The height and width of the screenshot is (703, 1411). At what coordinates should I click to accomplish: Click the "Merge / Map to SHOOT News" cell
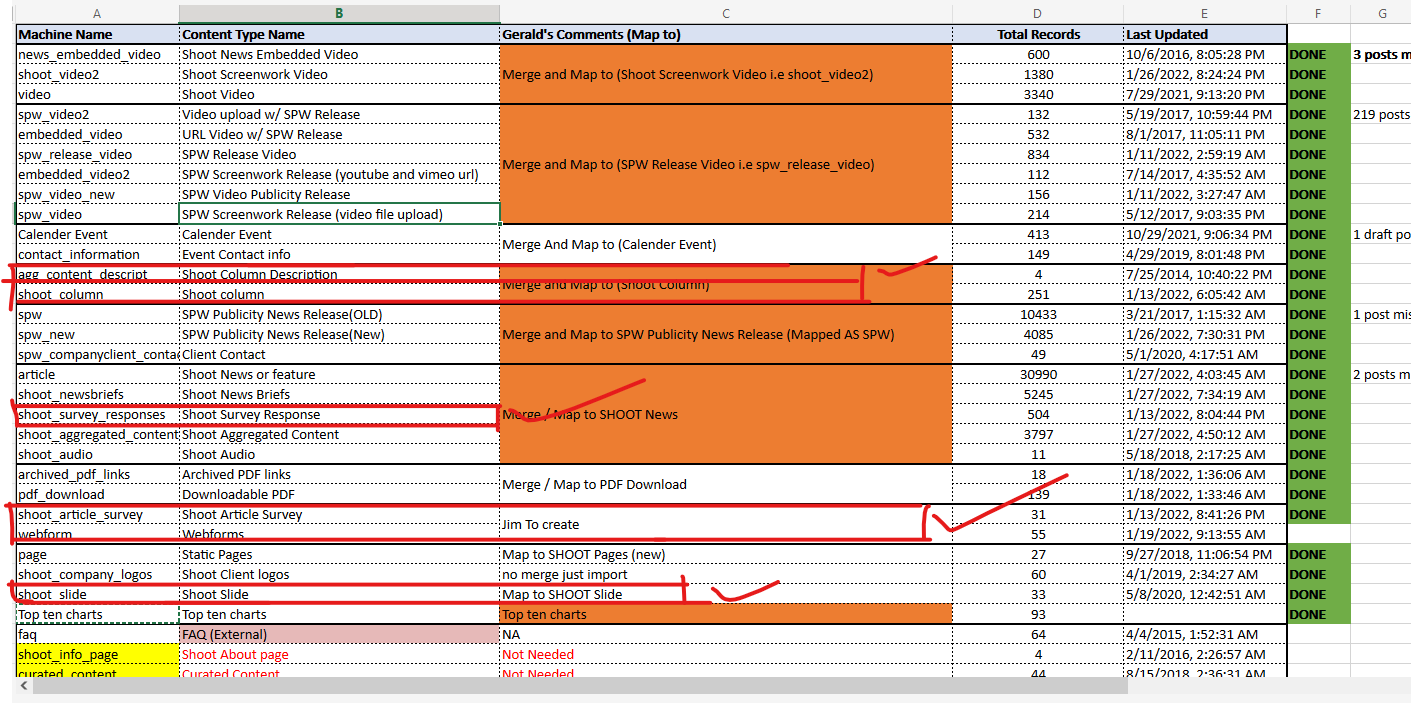(x=726, y=414)
